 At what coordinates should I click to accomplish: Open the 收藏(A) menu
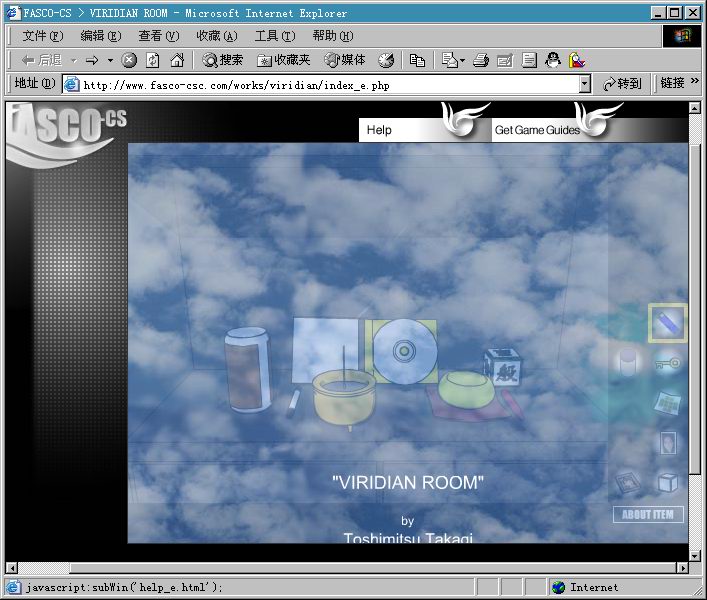(217, 36)
